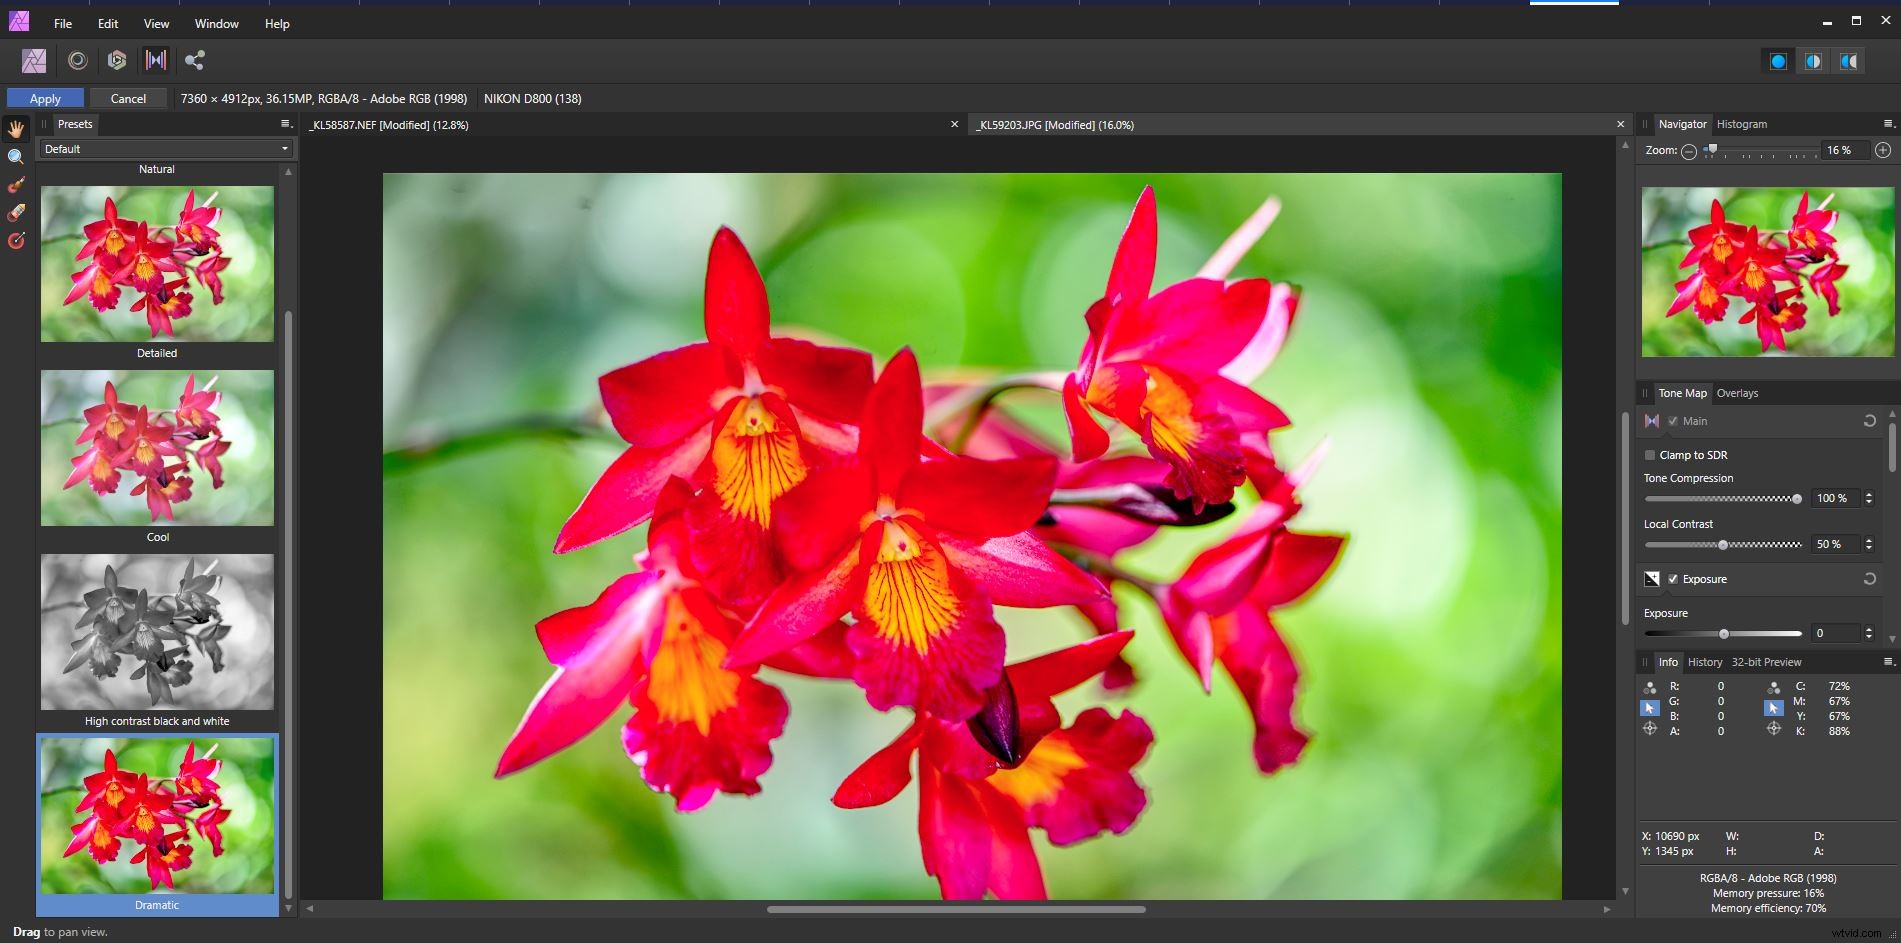Enable the Clamp to SDR checkbox
1901x943 pixels.
(x=1651, y=455)
